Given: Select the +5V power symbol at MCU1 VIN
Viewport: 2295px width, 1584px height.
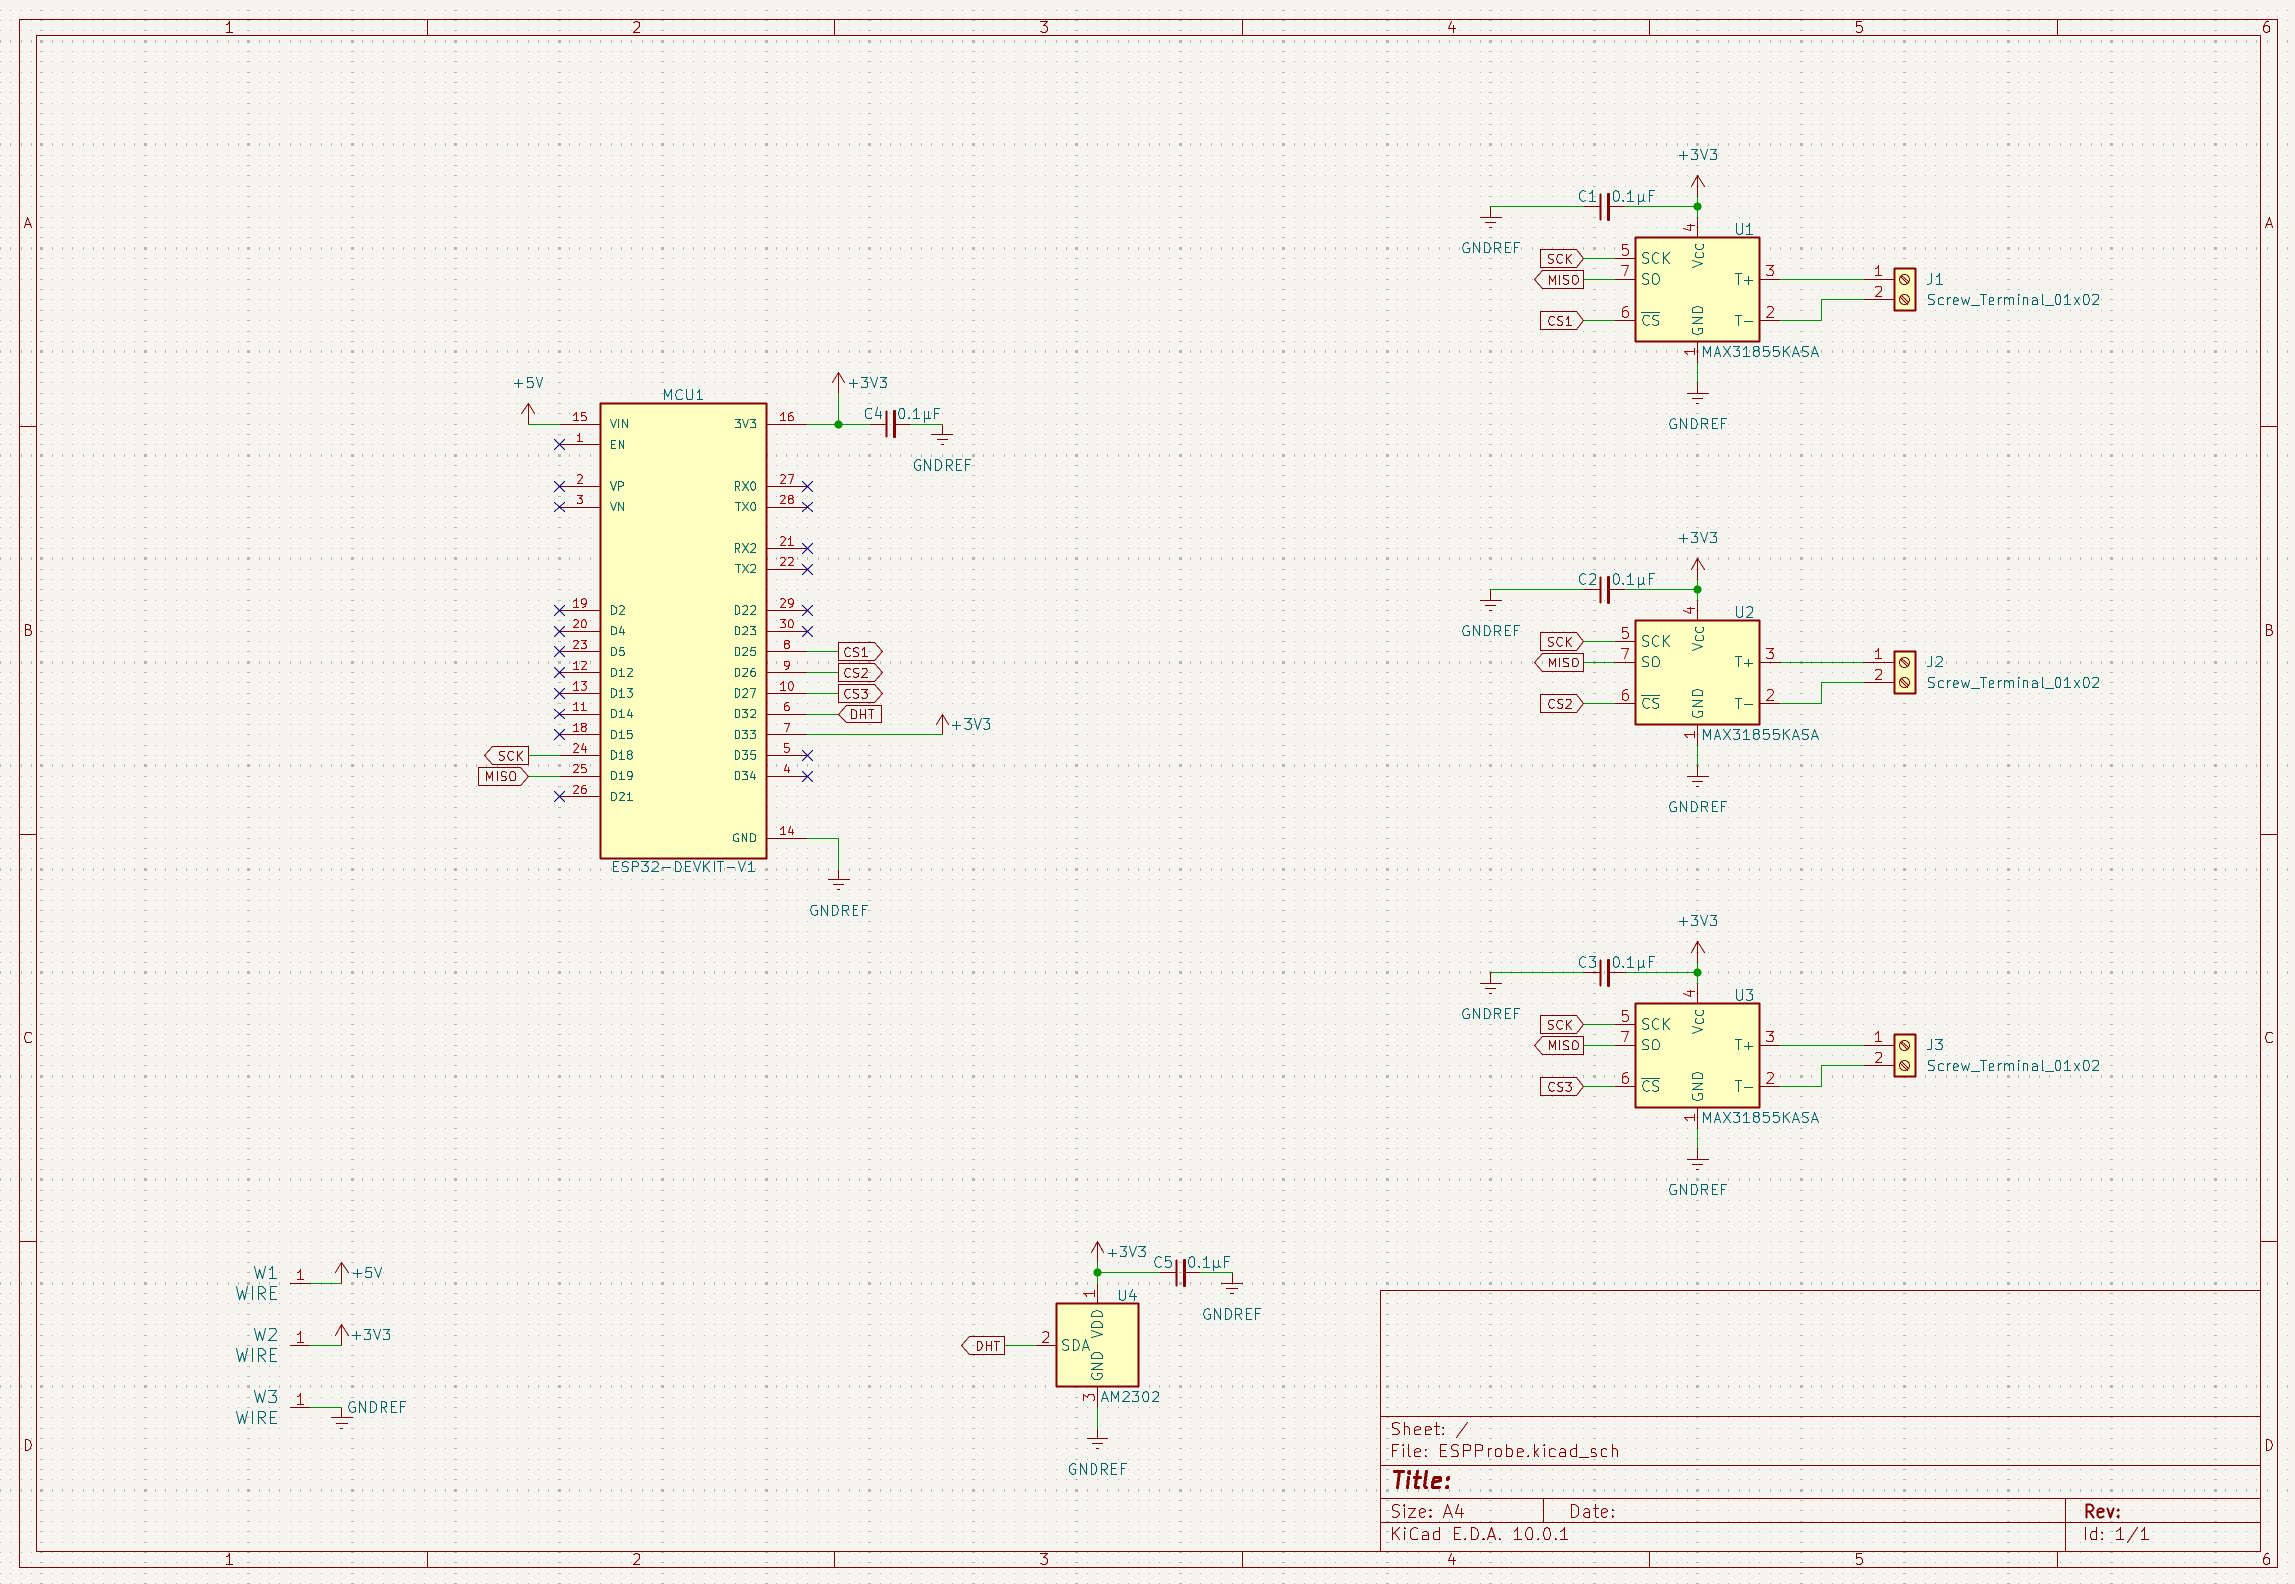Looking at the screenshot, I should tap(528, 412).
